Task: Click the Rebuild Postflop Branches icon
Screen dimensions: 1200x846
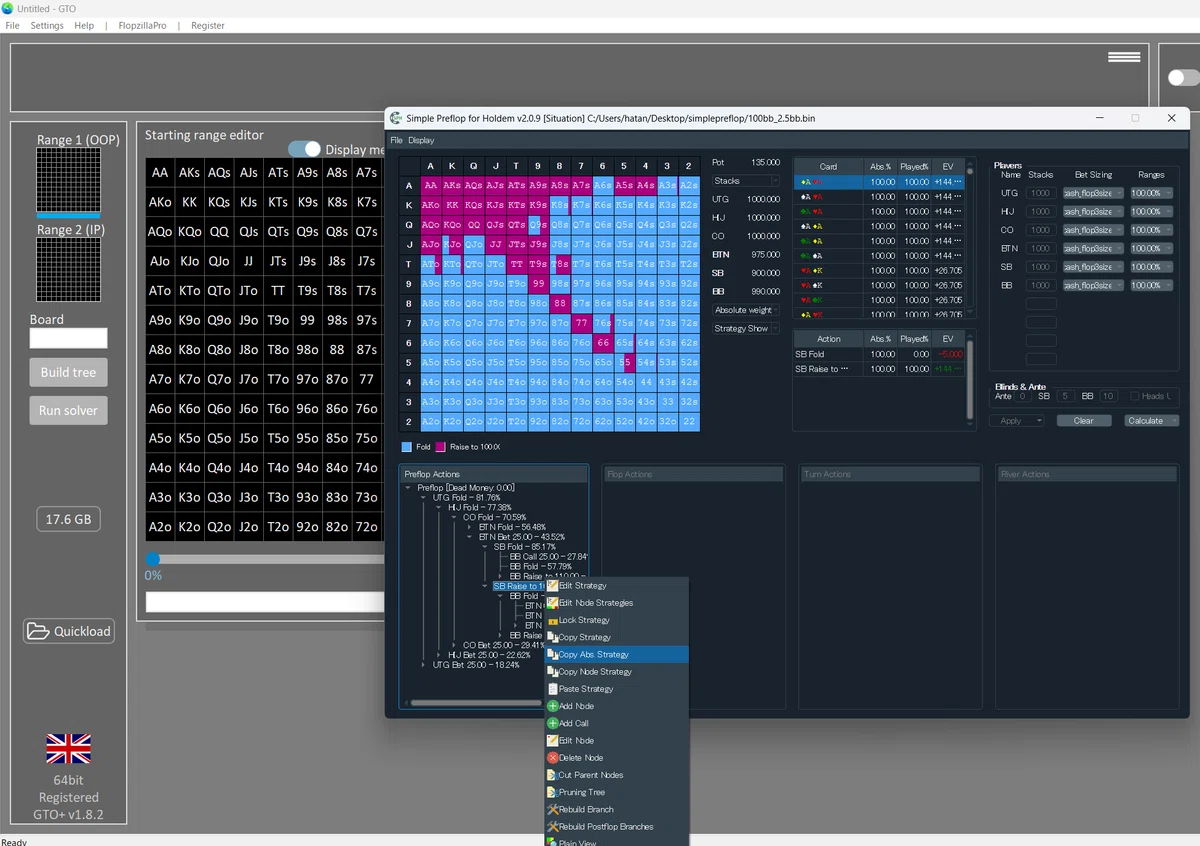Action: click(552, 826)
